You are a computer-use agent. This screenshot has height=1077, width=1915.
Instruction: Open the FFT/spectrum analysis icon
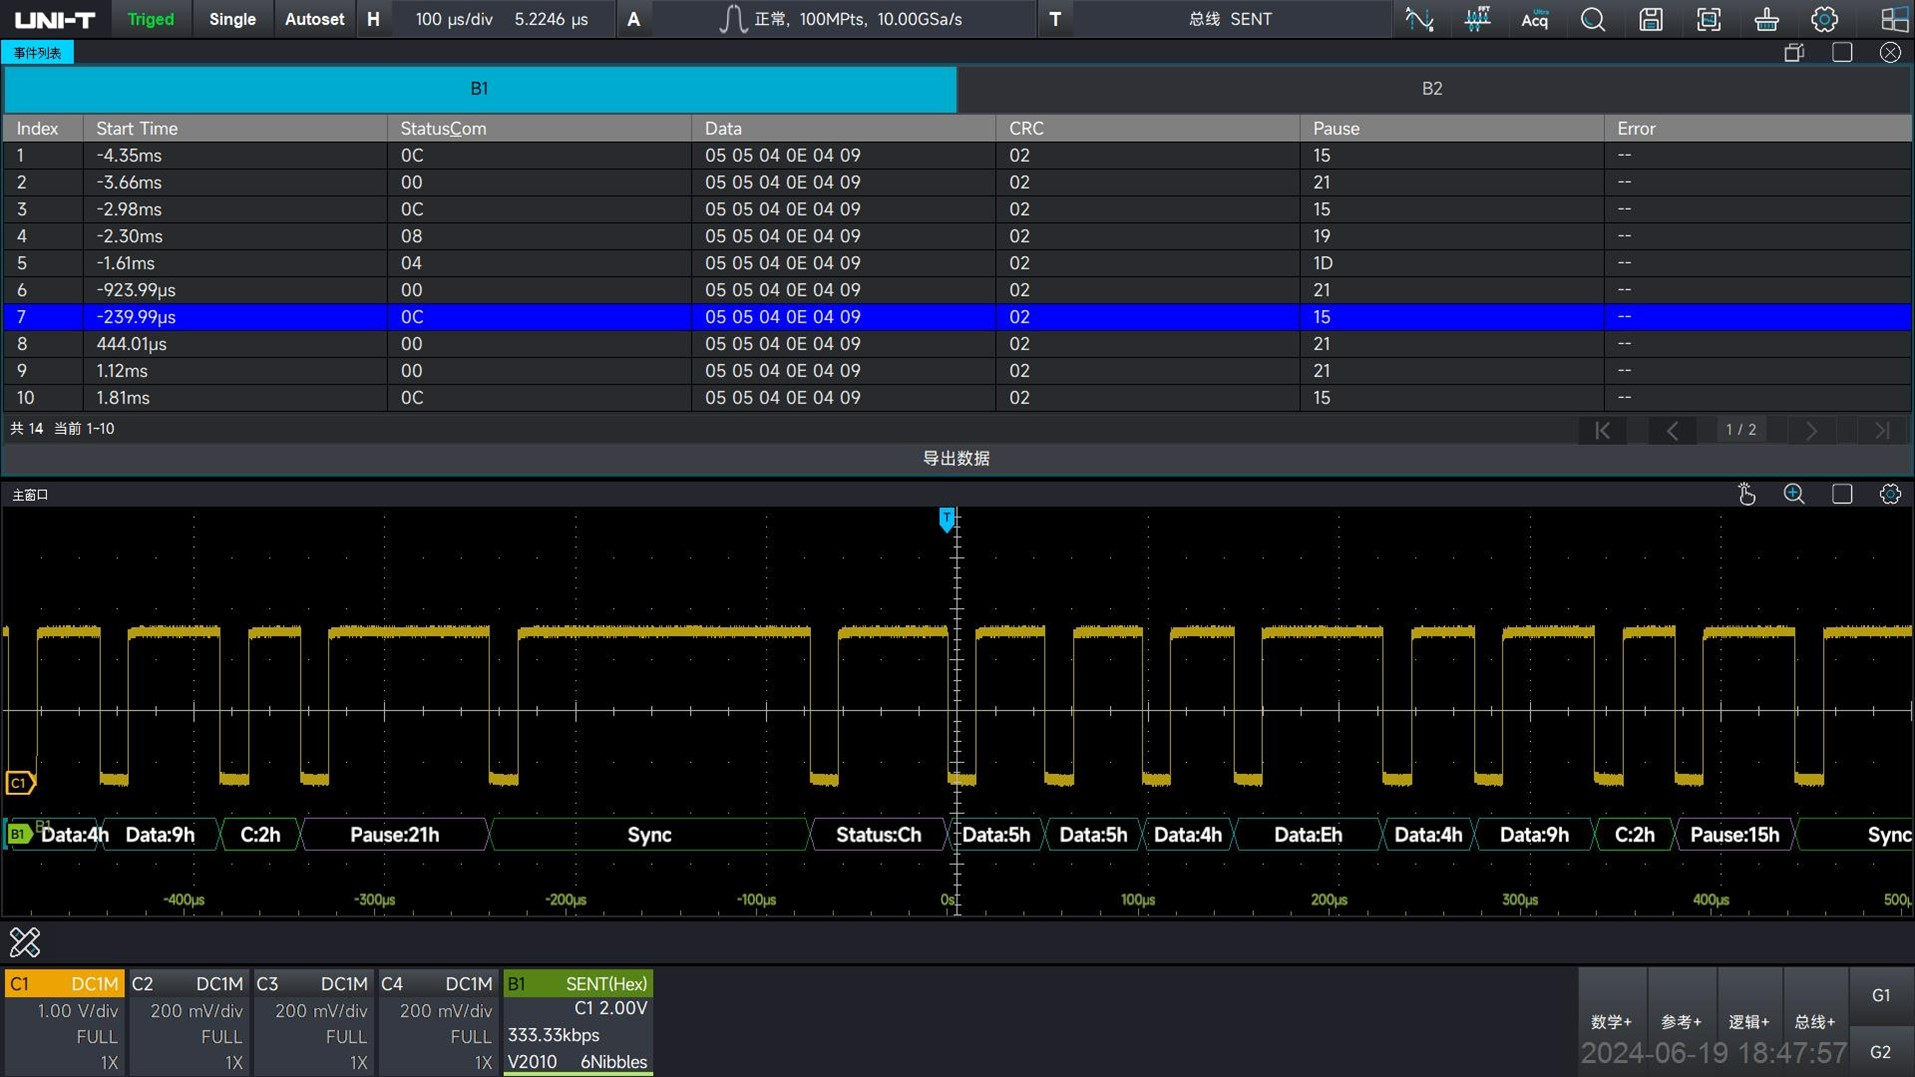tap(1477, 19)
